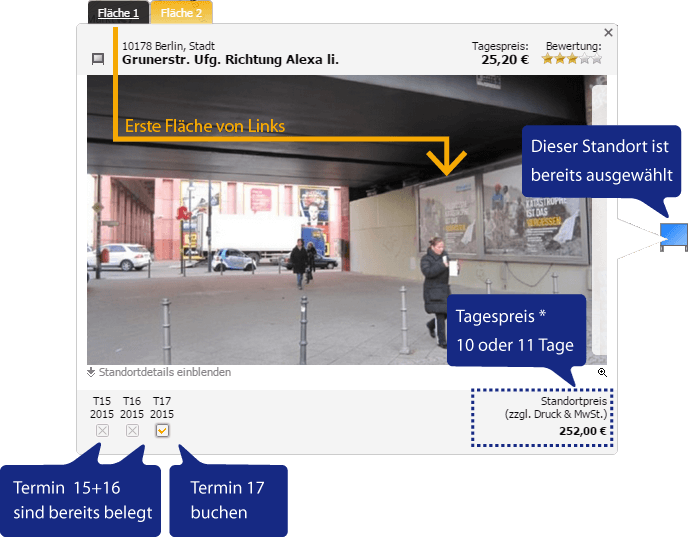This screenshot has height=537, width=688.
Task: Switch to the Fläche 1 tab
Action: 119,13
